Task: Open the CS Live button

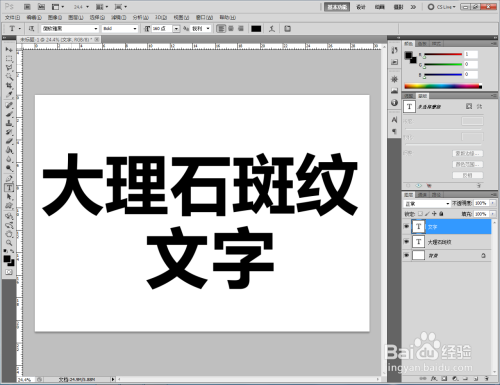Action: click(x=441, y=7)
